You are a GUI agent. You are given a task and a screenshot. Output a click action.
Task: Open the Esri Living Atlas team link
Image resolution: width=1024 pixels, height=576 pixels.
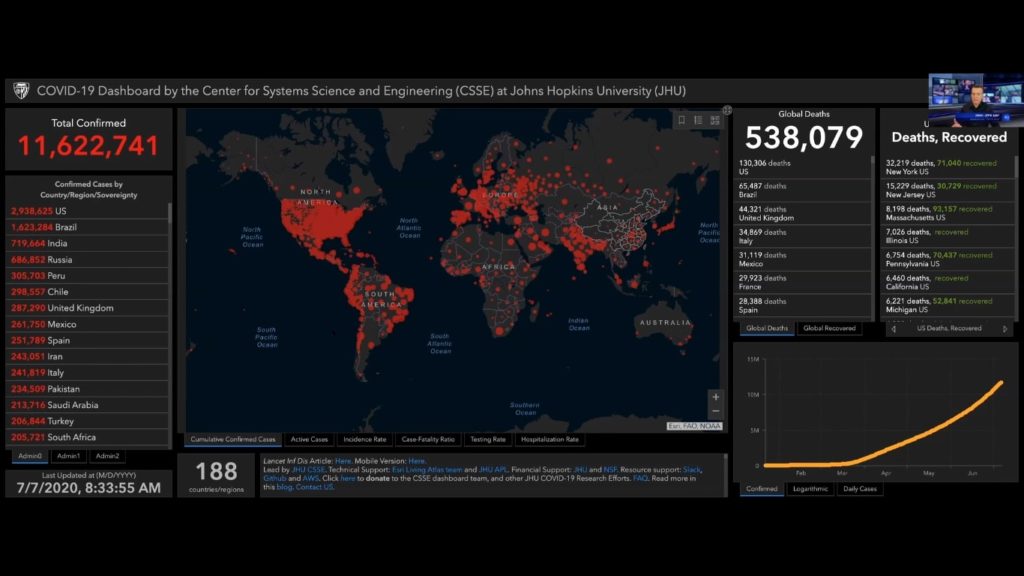point(426,470)
